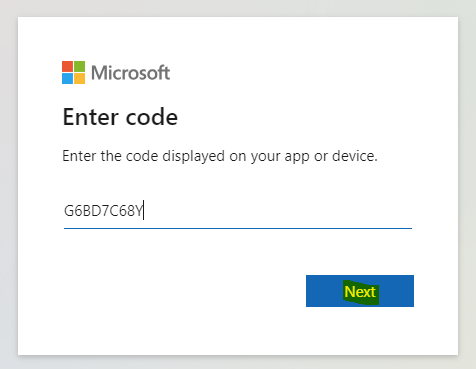Submit the code using the blue Next button
Screen dimensions: 476x369
click(360, 291)
